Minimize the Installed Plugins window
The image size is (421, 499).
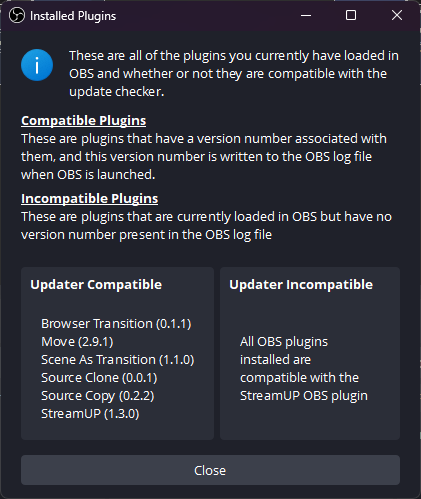click(306, 15)
